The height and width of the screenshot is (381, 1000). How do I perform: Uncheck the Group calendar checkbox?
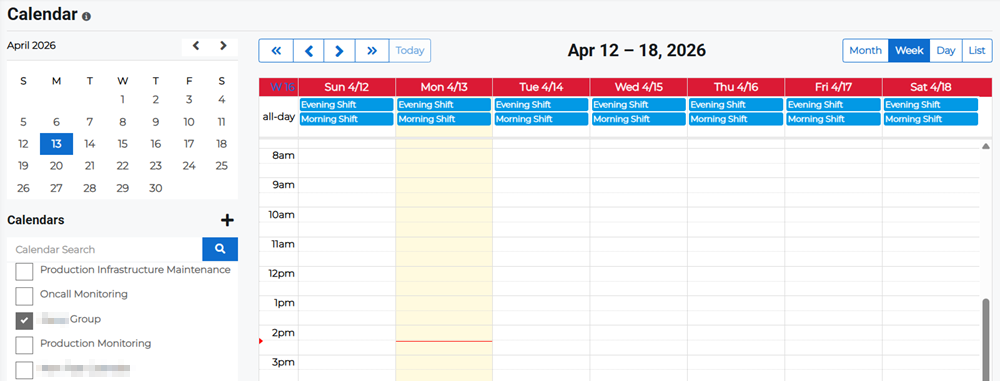tap(24, 321)
